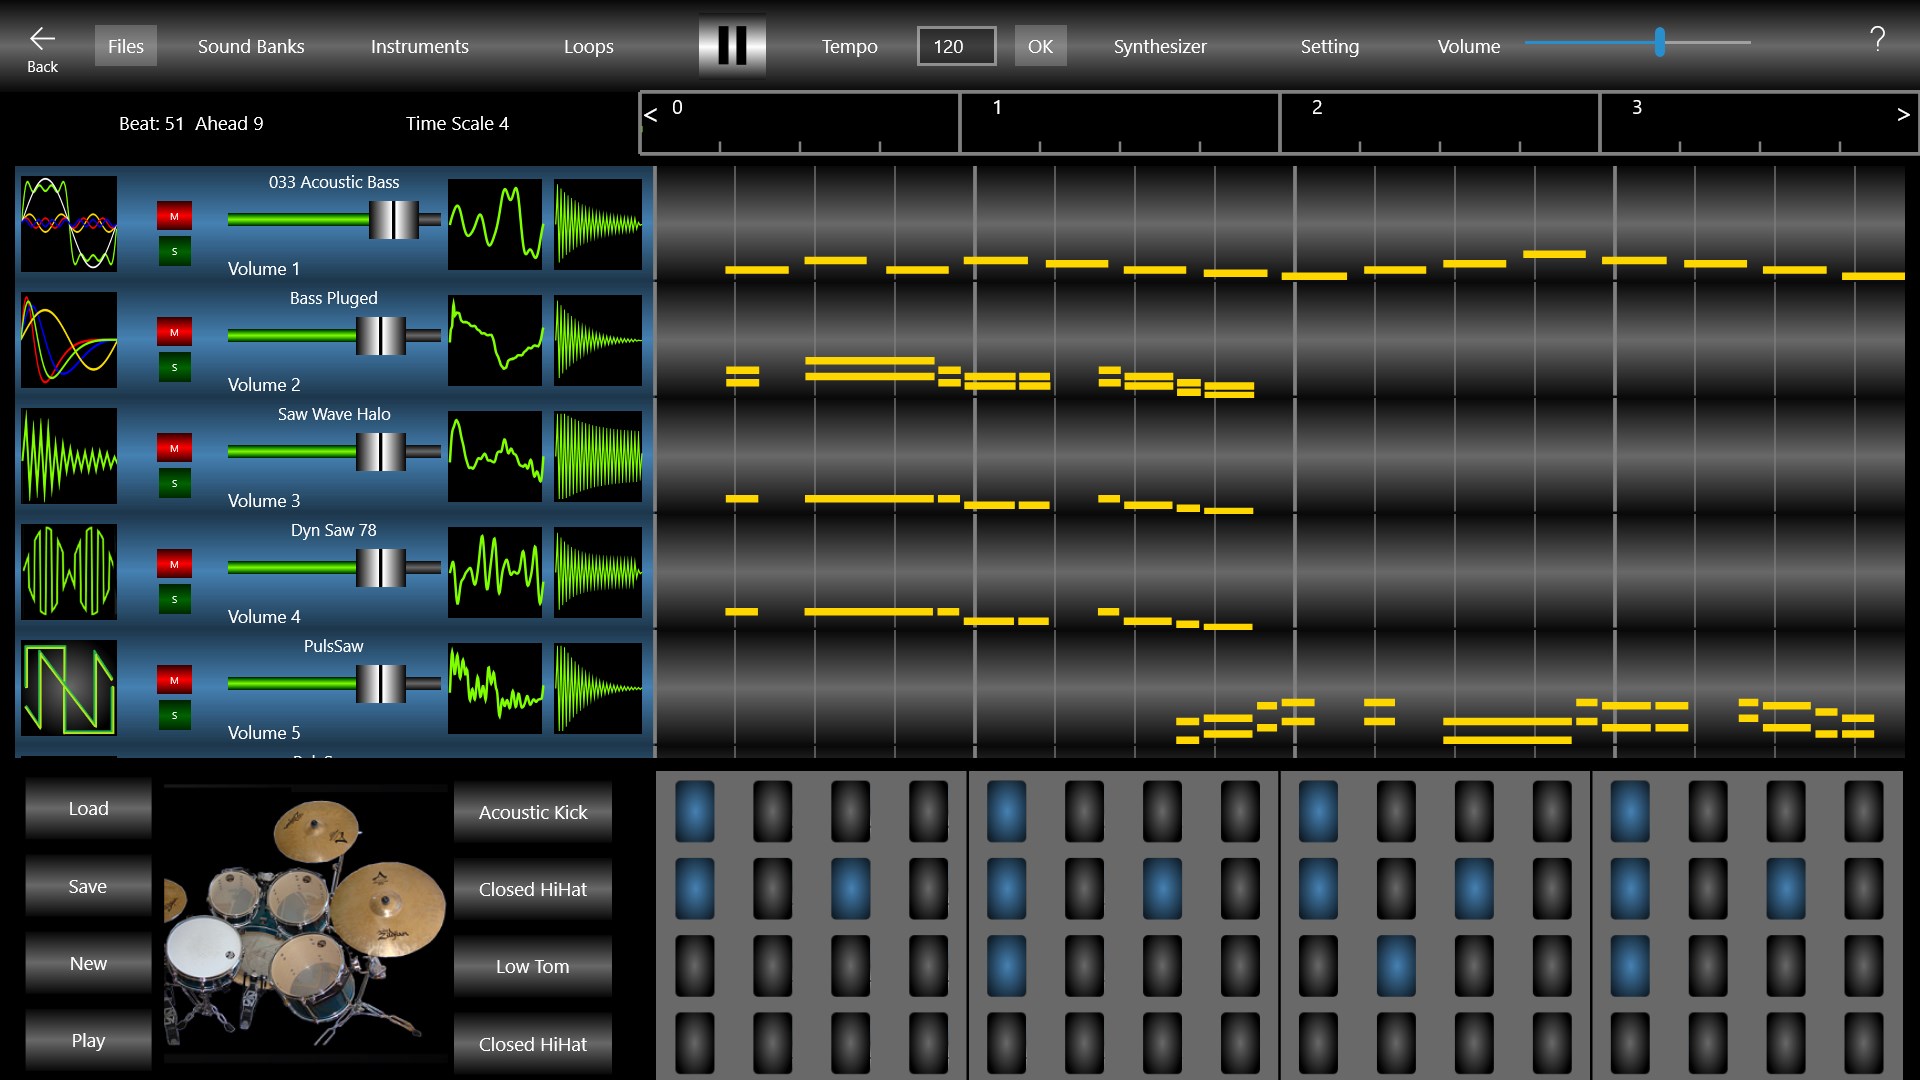Enable solo on the PulsSaw track
This screenshot has width=1920, height=1080.
[x=174, y=714]
